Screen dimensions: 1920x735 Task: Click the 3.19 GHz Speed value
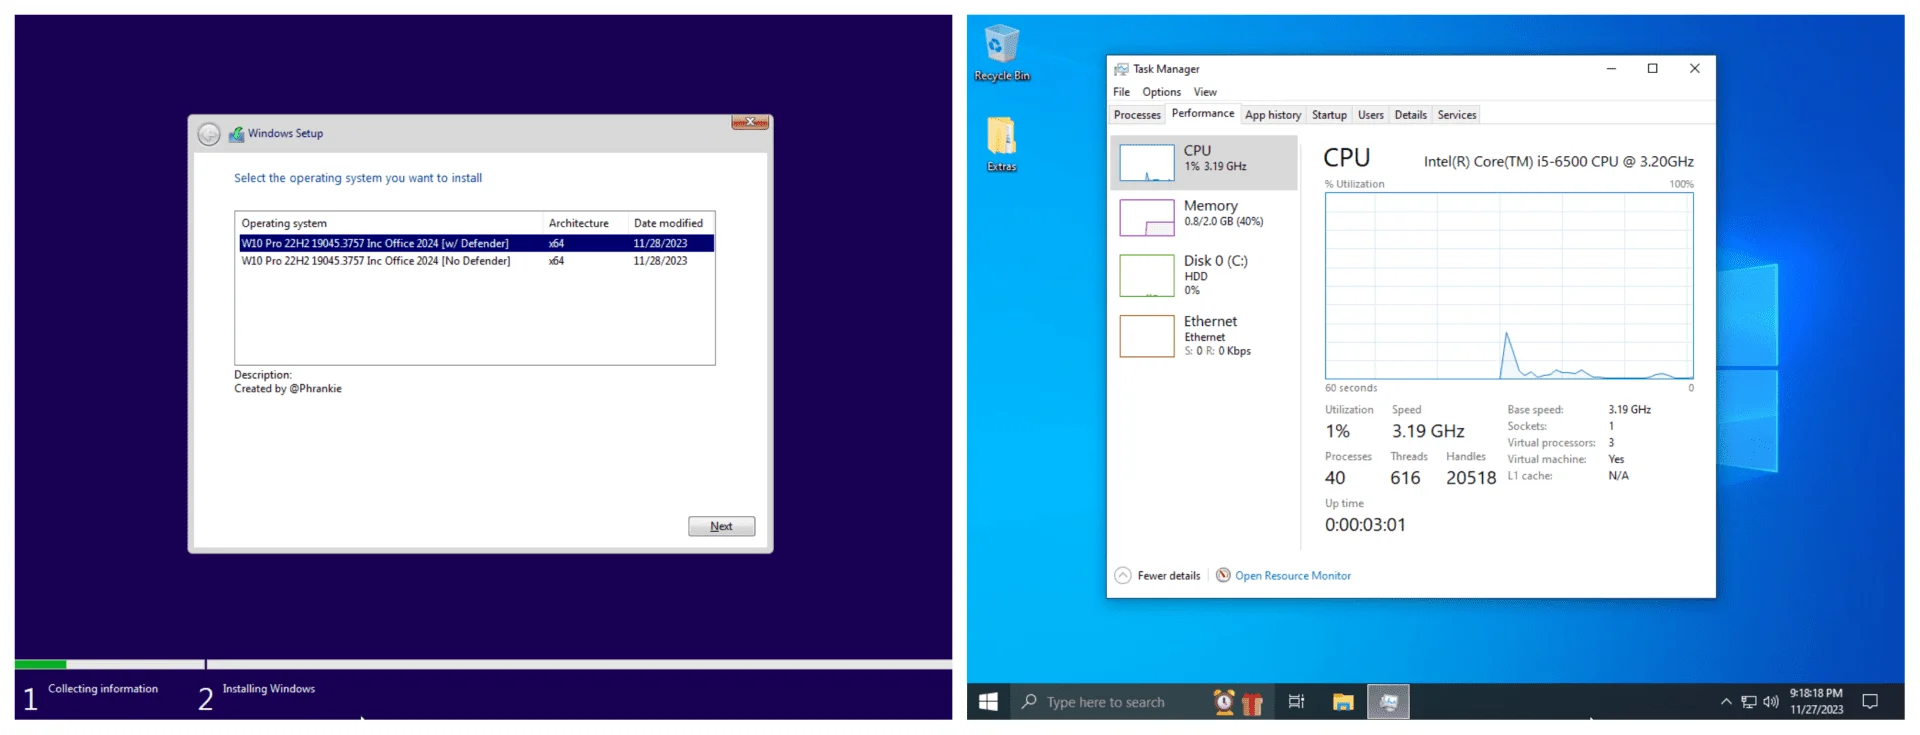1428,431
